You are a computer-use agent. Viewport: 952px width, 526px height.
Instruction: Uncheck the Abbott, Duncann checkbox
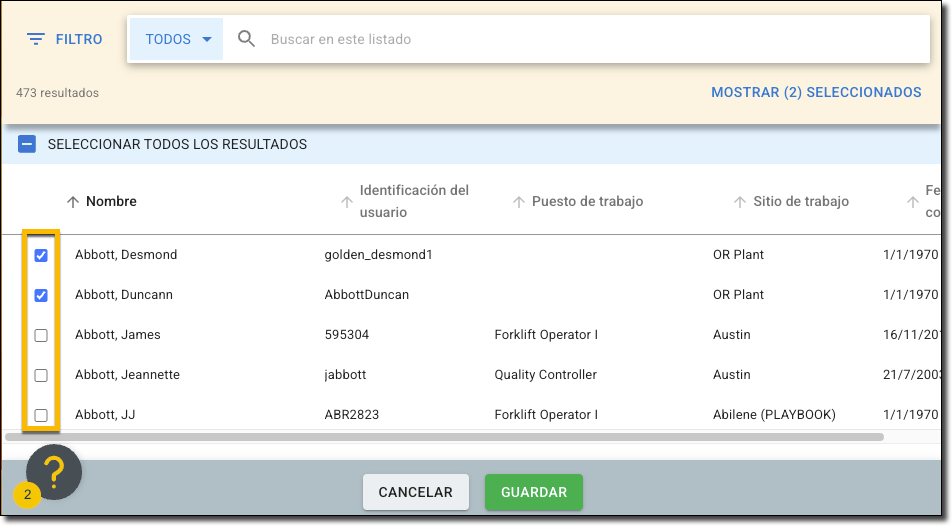41,295
